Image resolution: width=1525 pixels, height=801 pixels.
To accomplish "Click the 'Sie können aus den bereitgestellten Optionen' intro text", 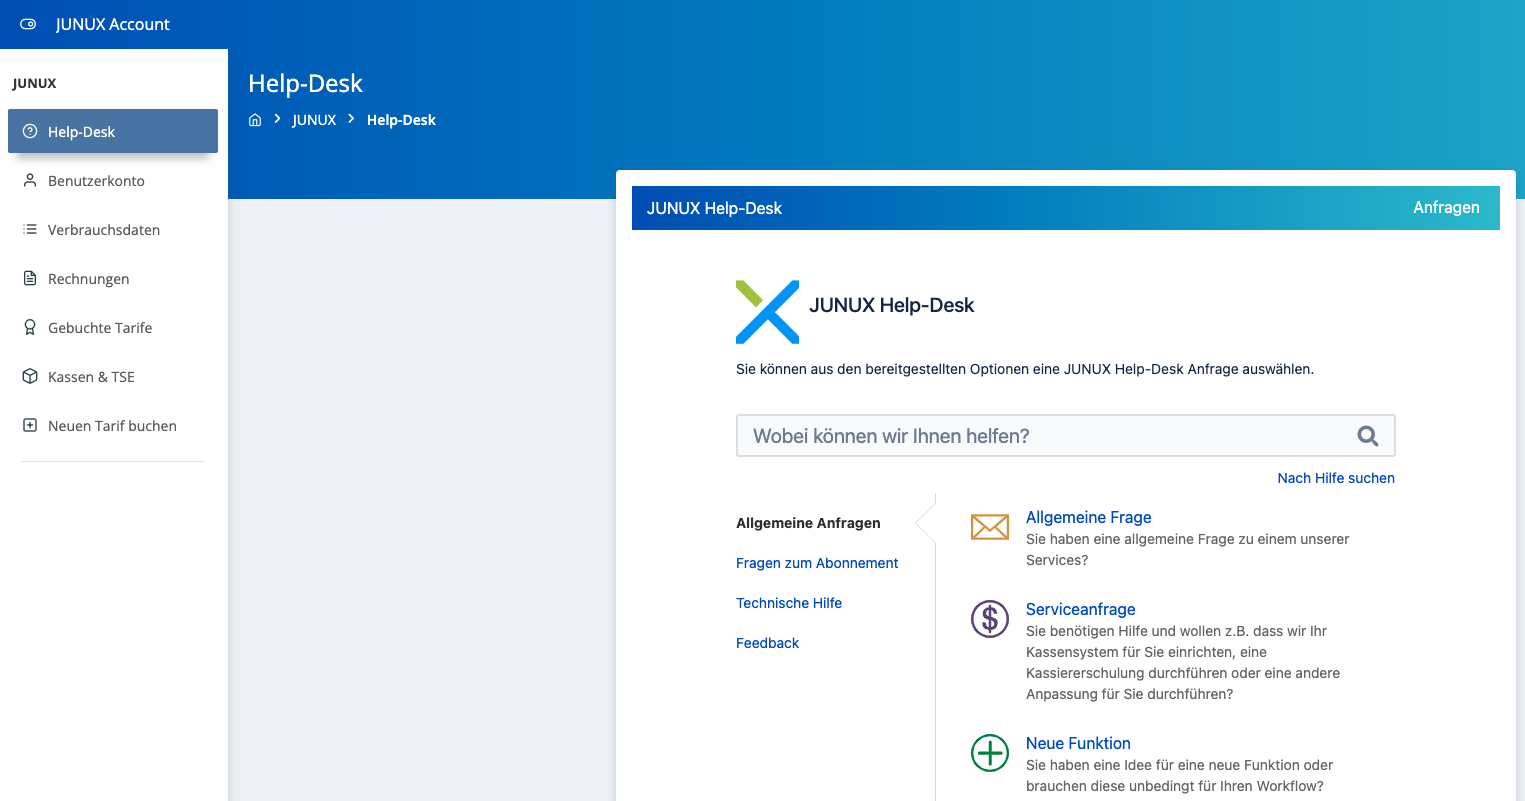I will [x=1025, y=369].
